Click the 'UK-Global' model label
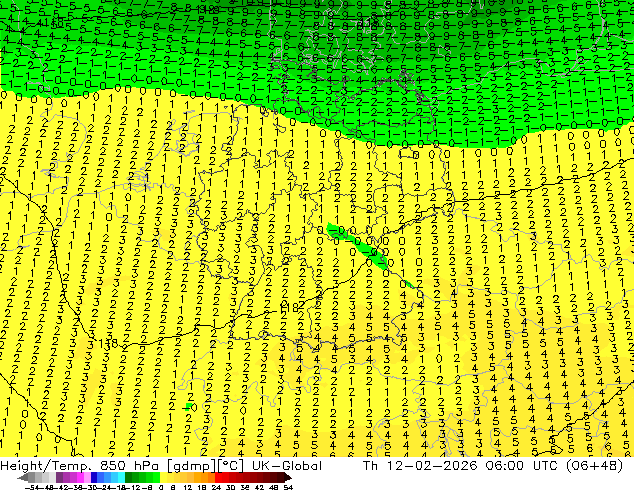The image size is (634, 490). 287,466
